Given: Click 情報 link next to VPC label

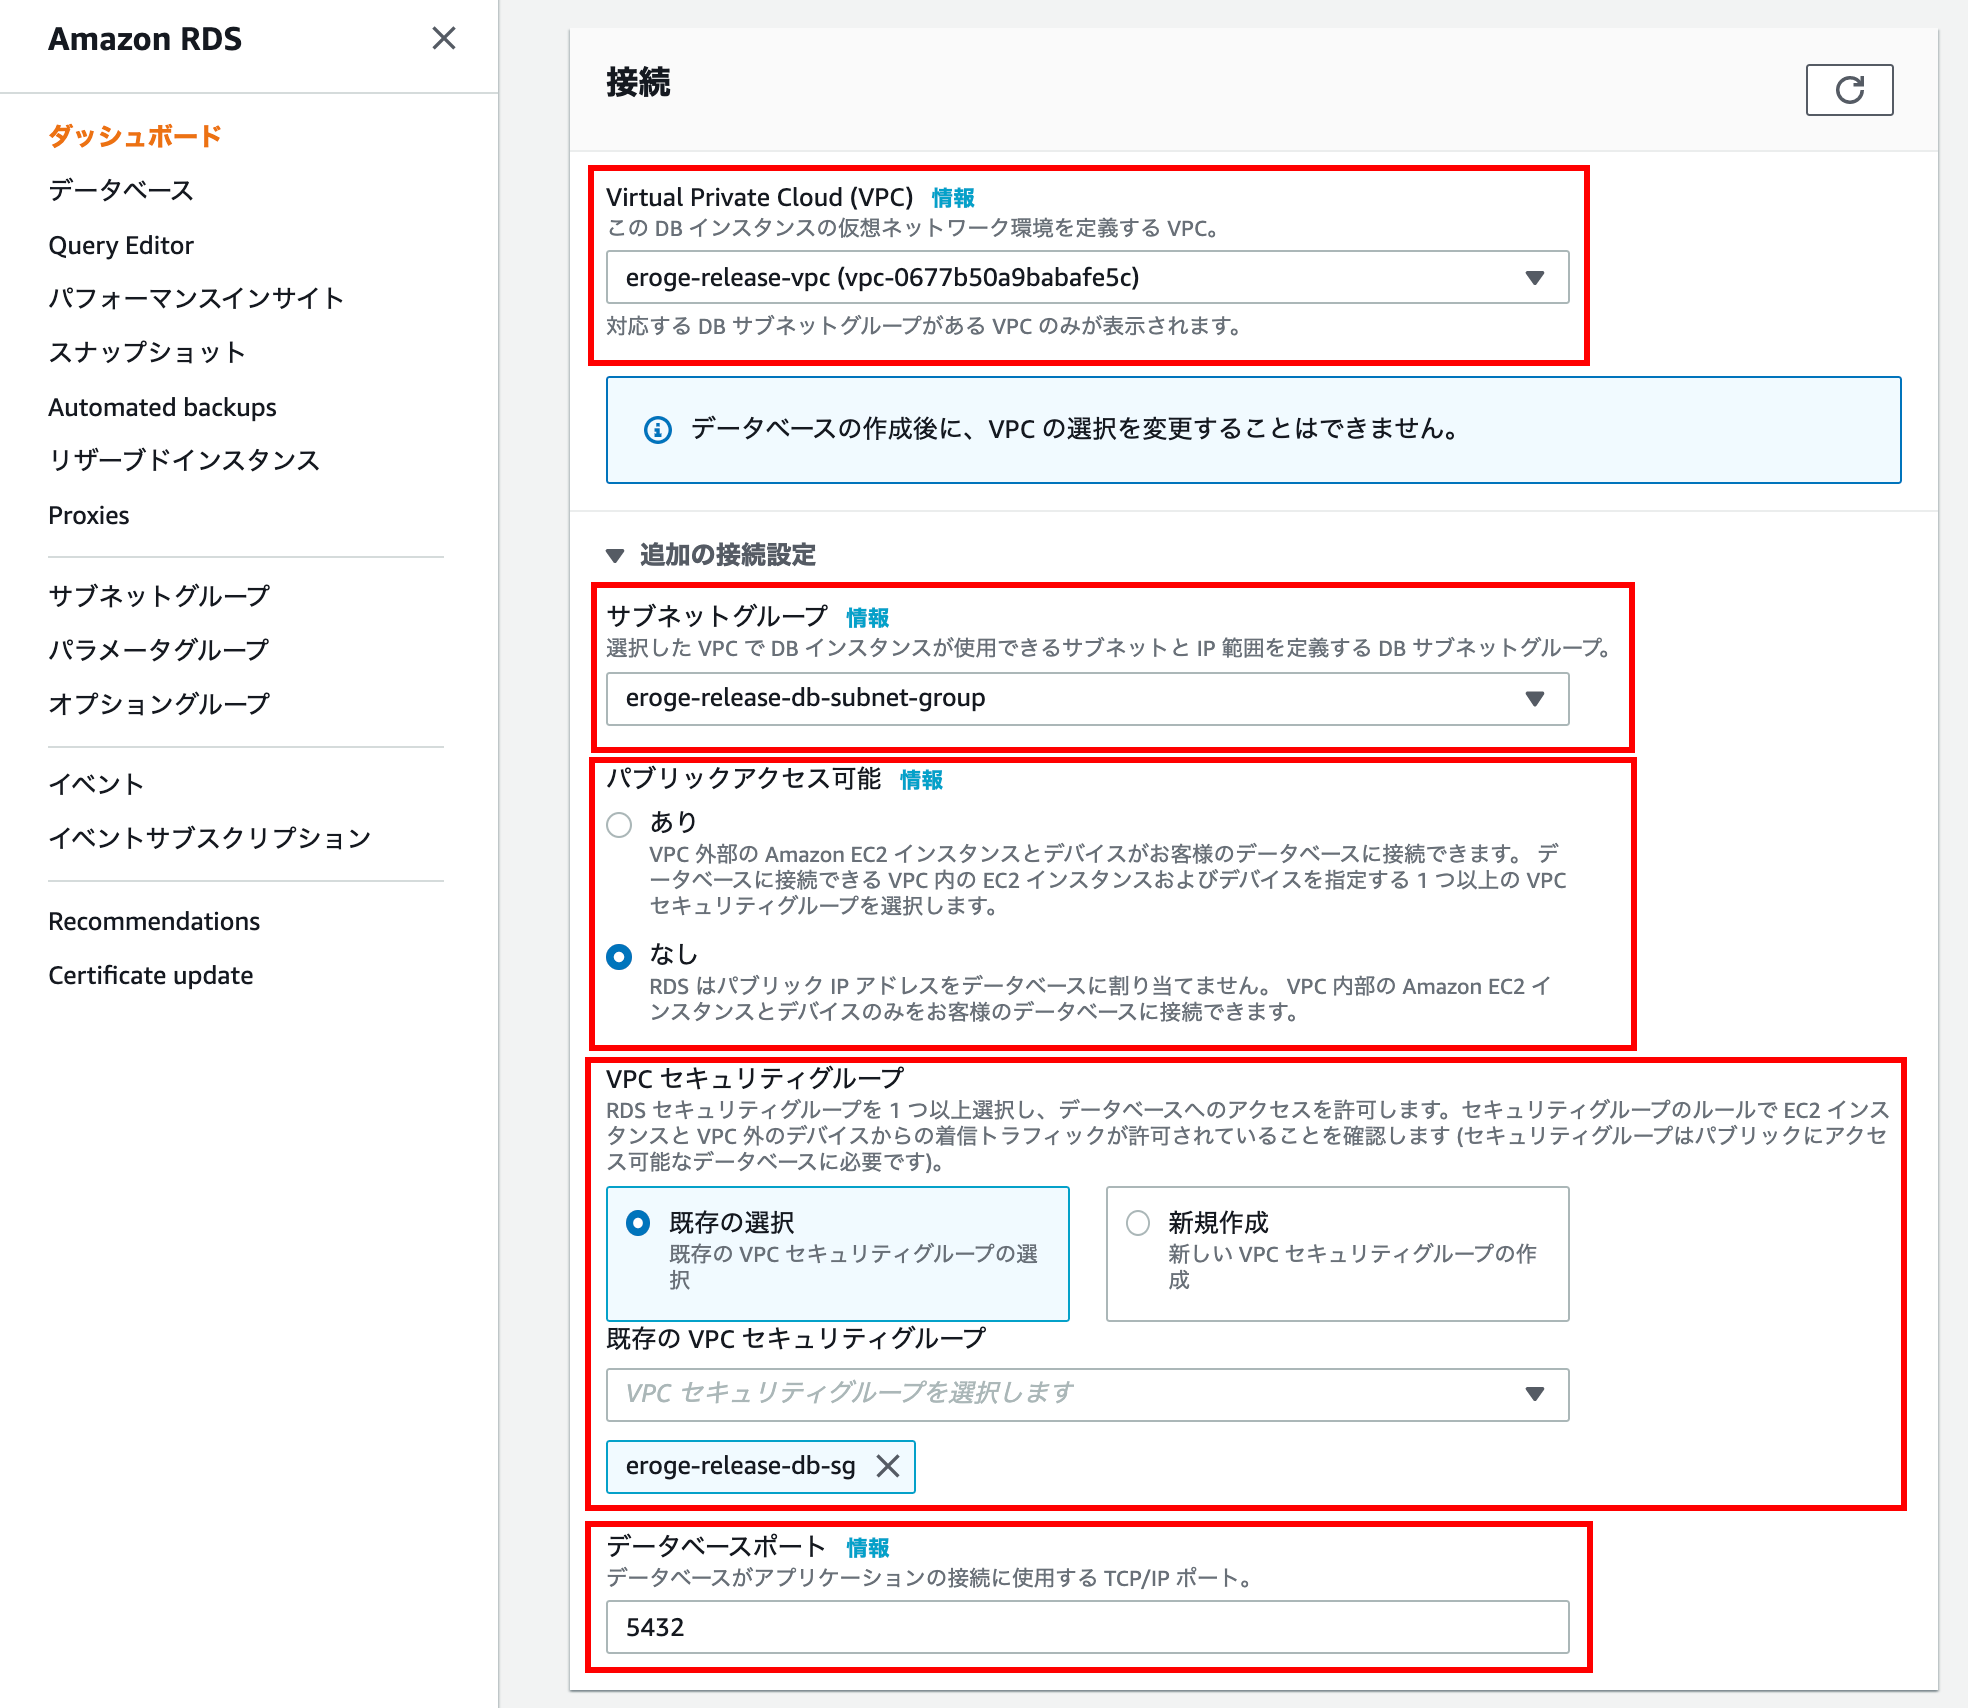Looking at the screenshot, I should [952, 198].
